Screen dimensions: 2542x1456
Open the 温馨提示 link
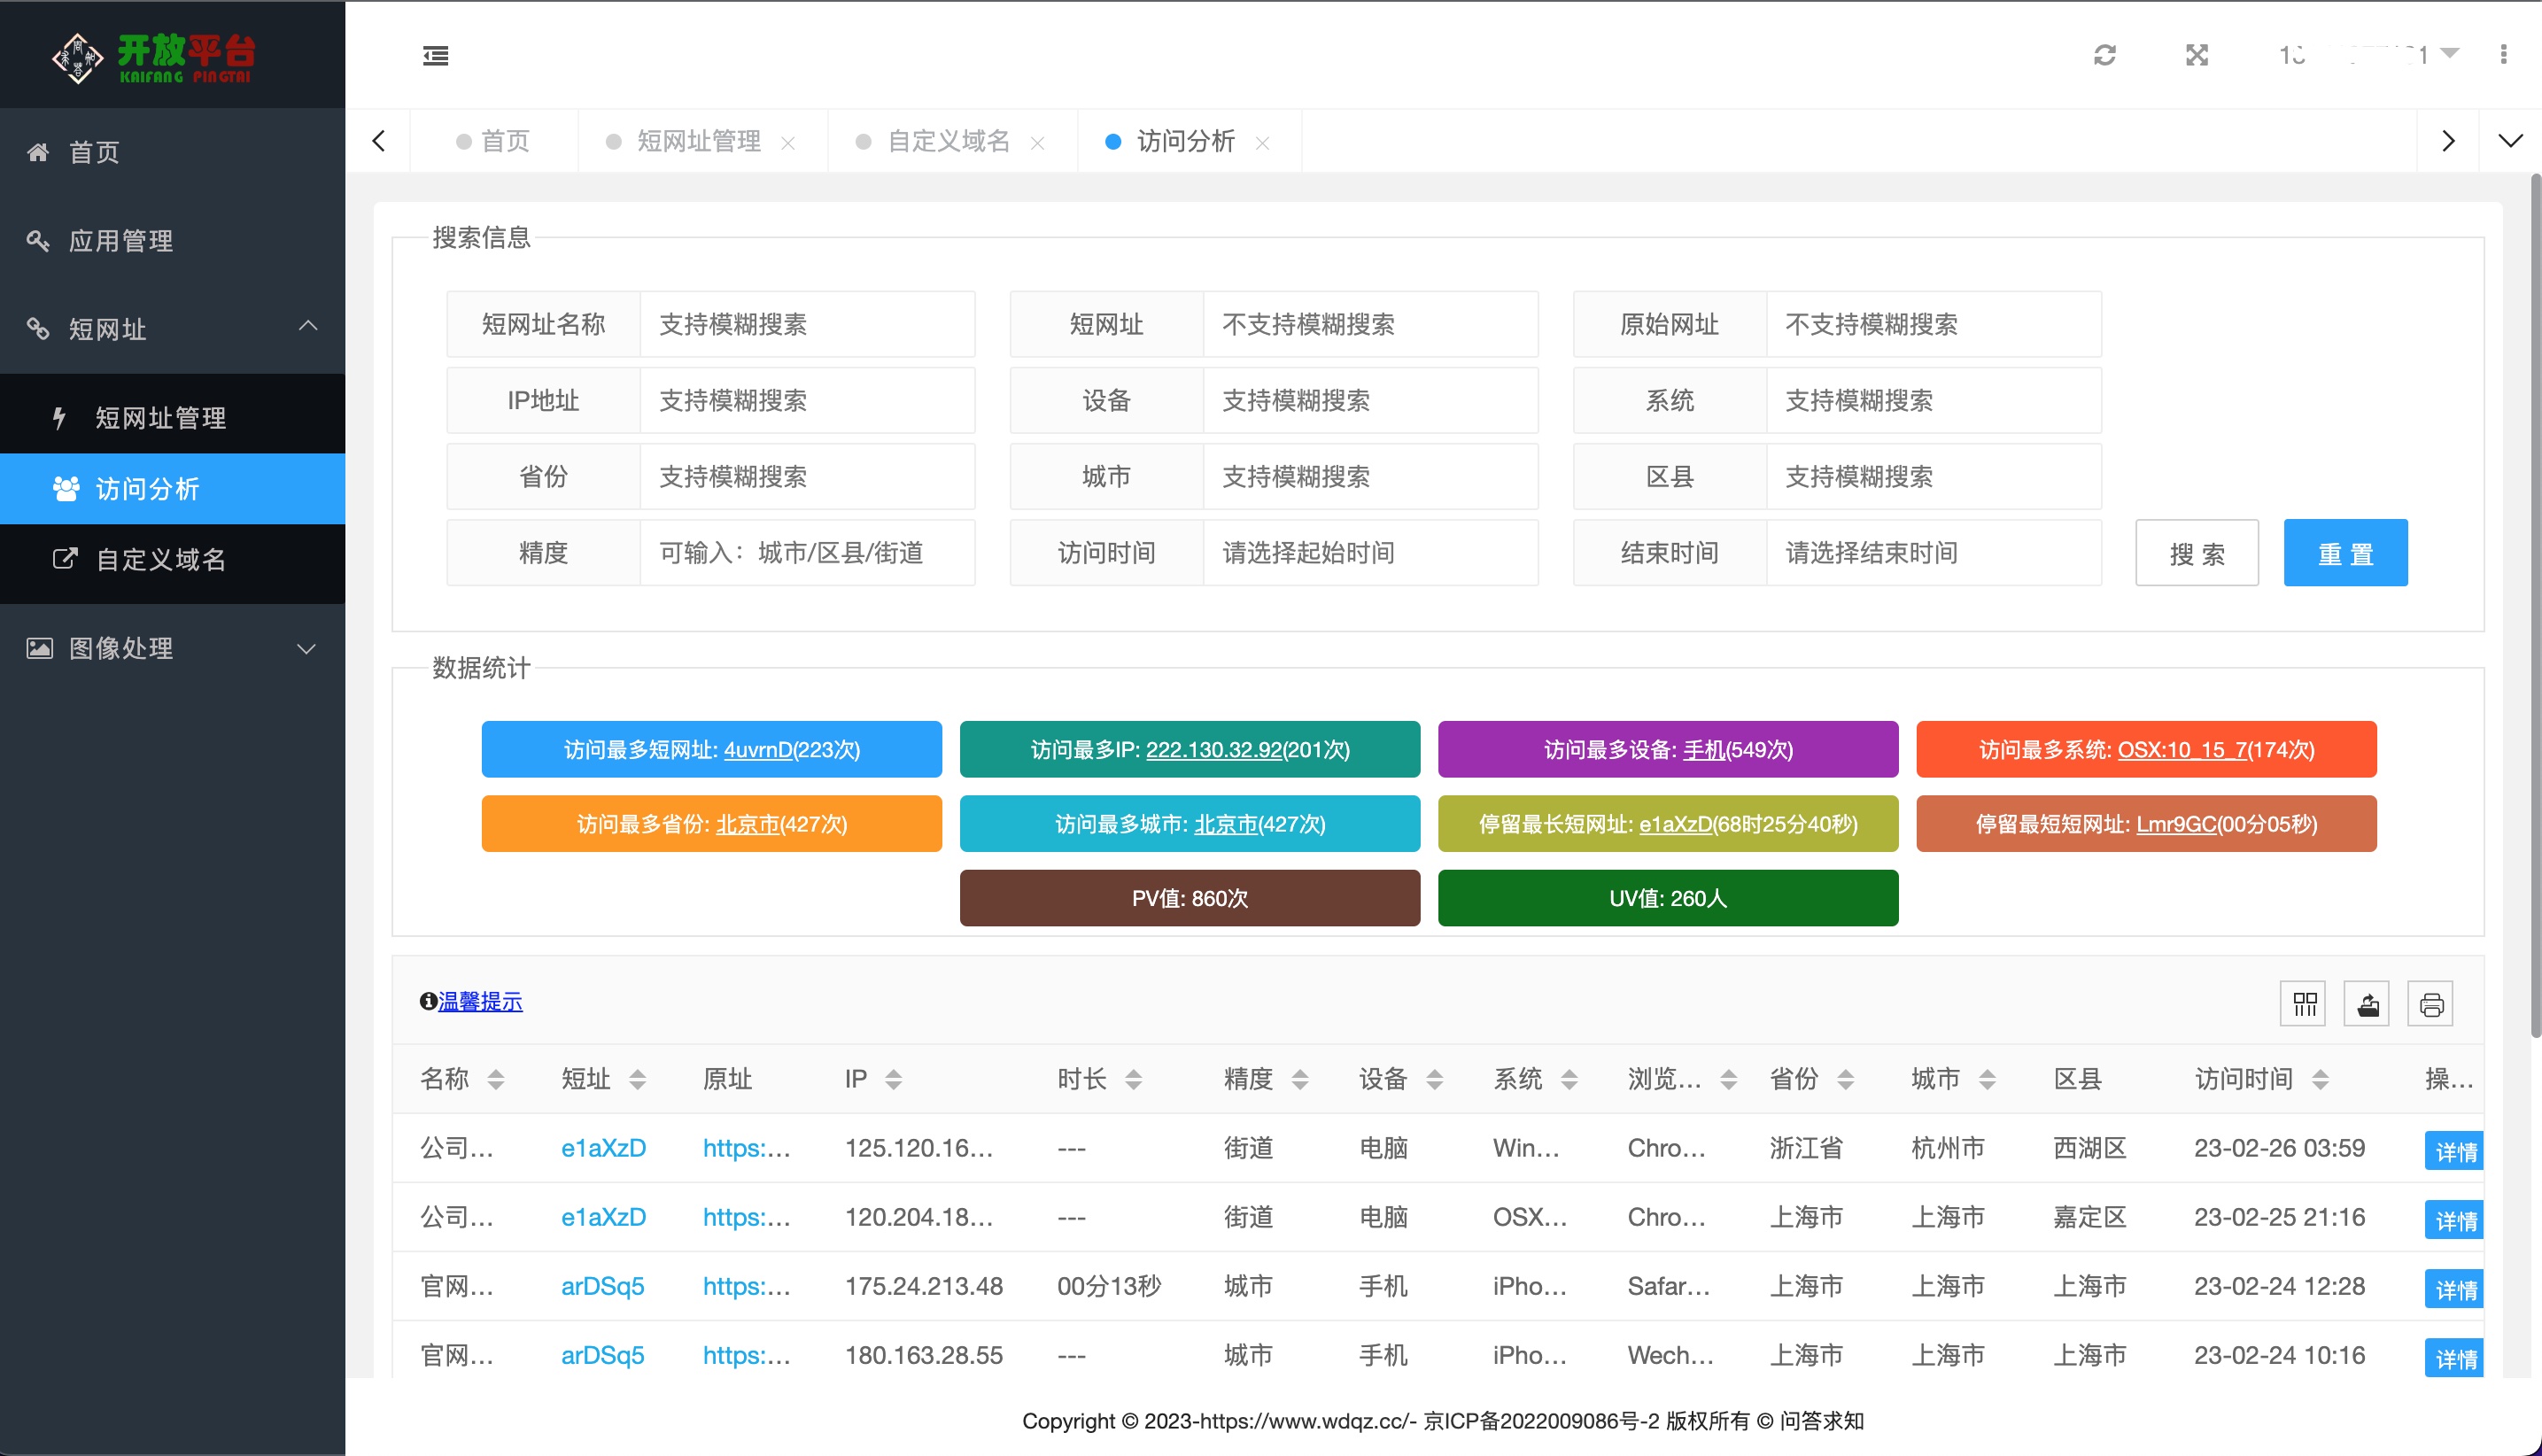pos(480,1001)
